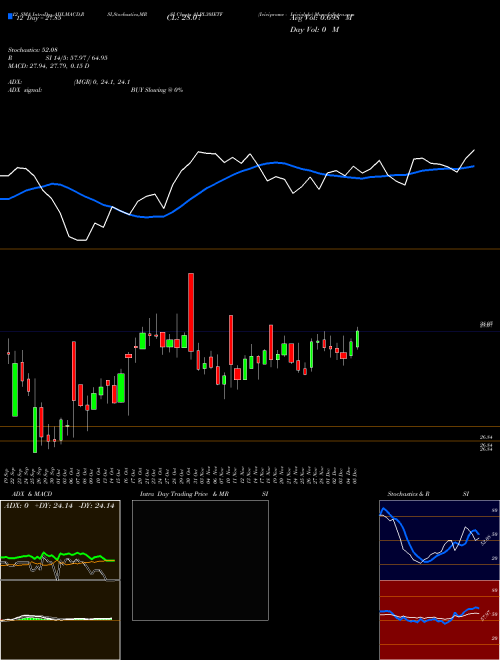Click the 'Intra Day Trading Price & MR' title

[184, 494]
